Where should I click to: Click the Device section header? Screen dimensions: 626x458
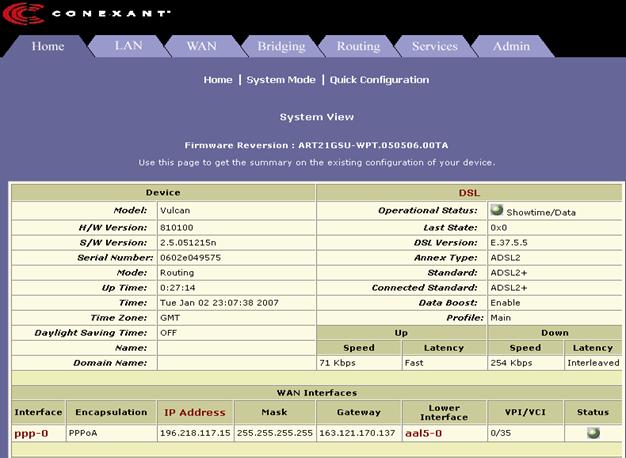point(163,193)
